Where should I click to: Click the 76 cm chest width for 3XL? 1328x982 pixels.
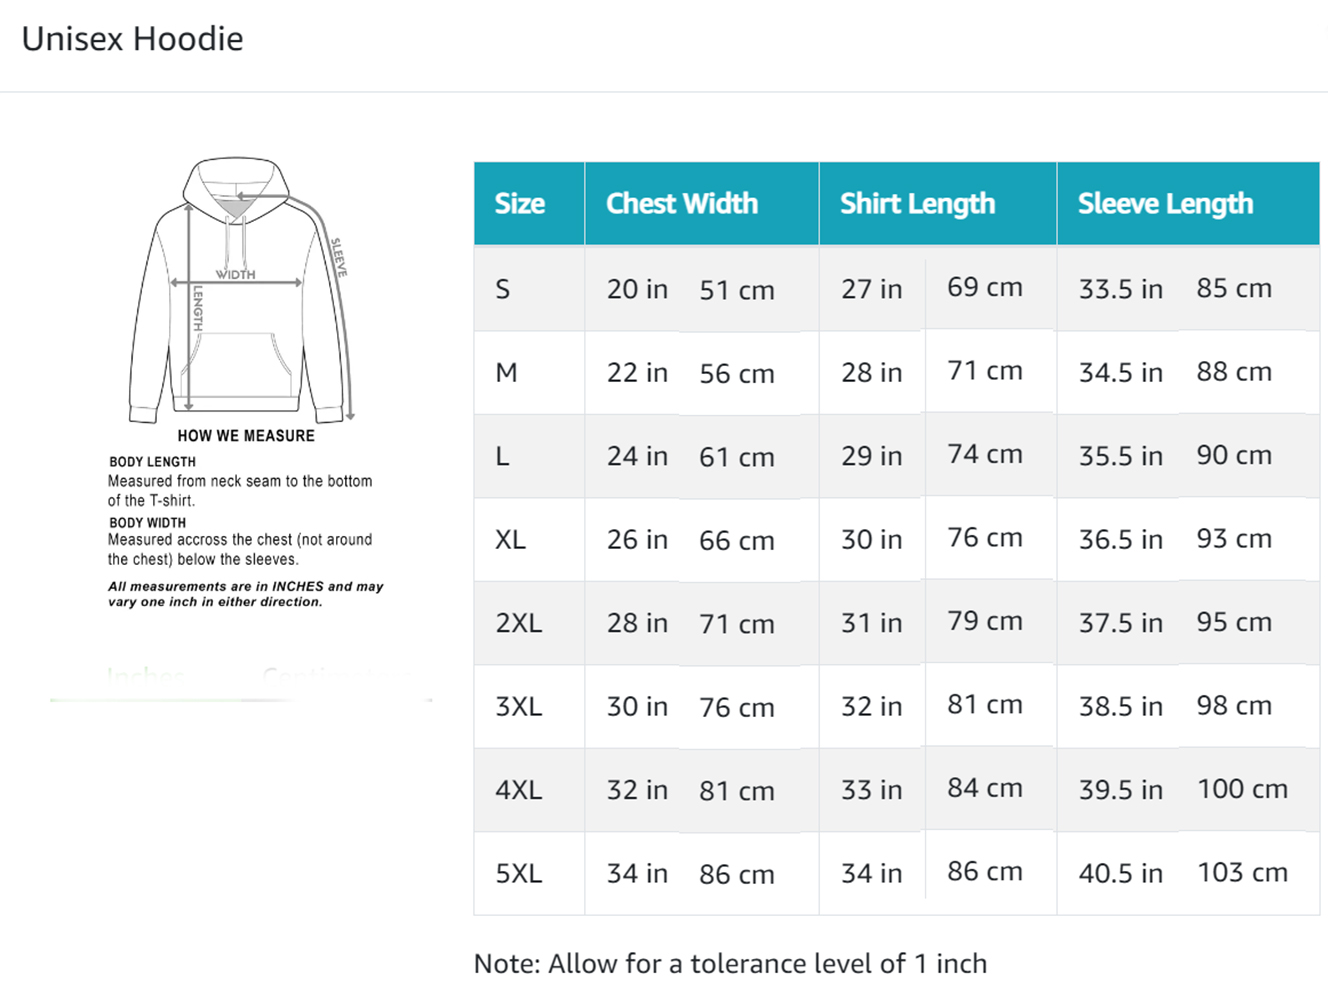(737, 708)
